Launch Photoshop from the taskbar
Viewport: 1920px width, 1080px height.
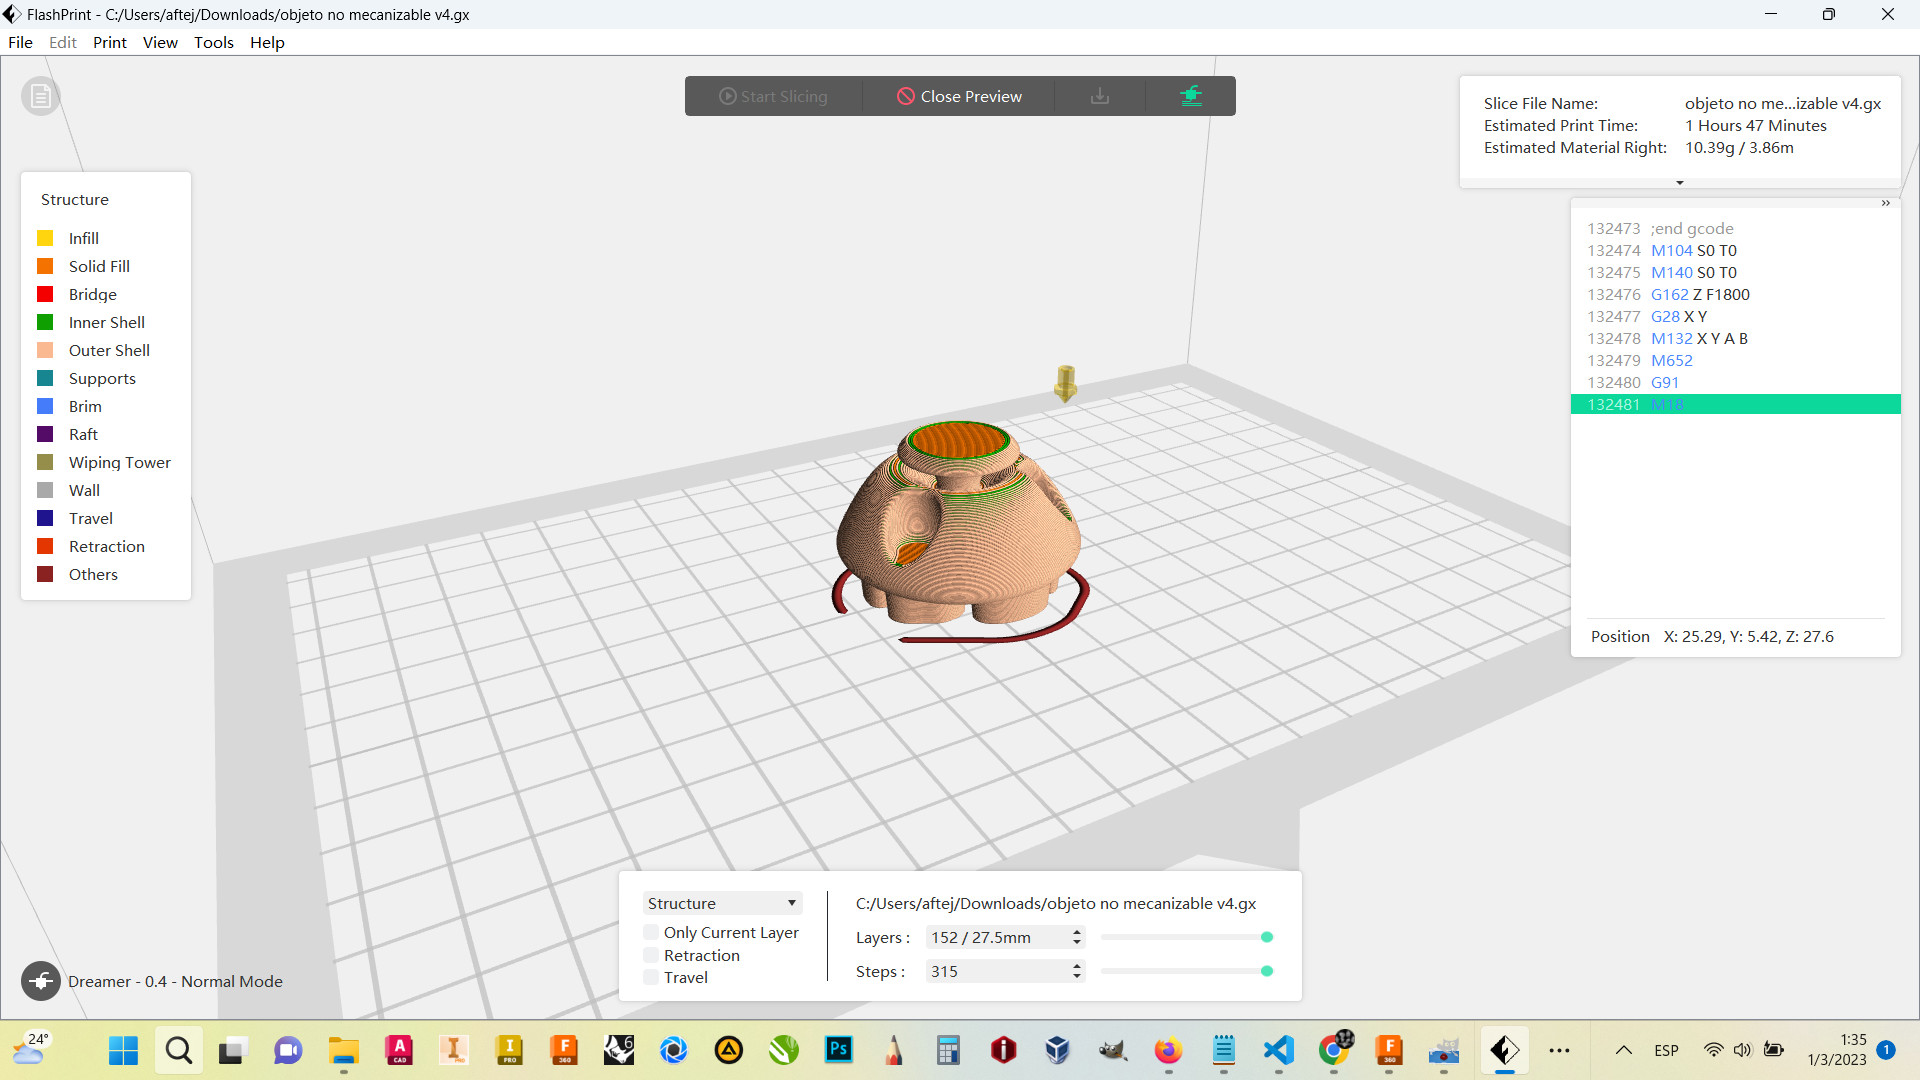pyautogui.click(x=838, y=1050)
